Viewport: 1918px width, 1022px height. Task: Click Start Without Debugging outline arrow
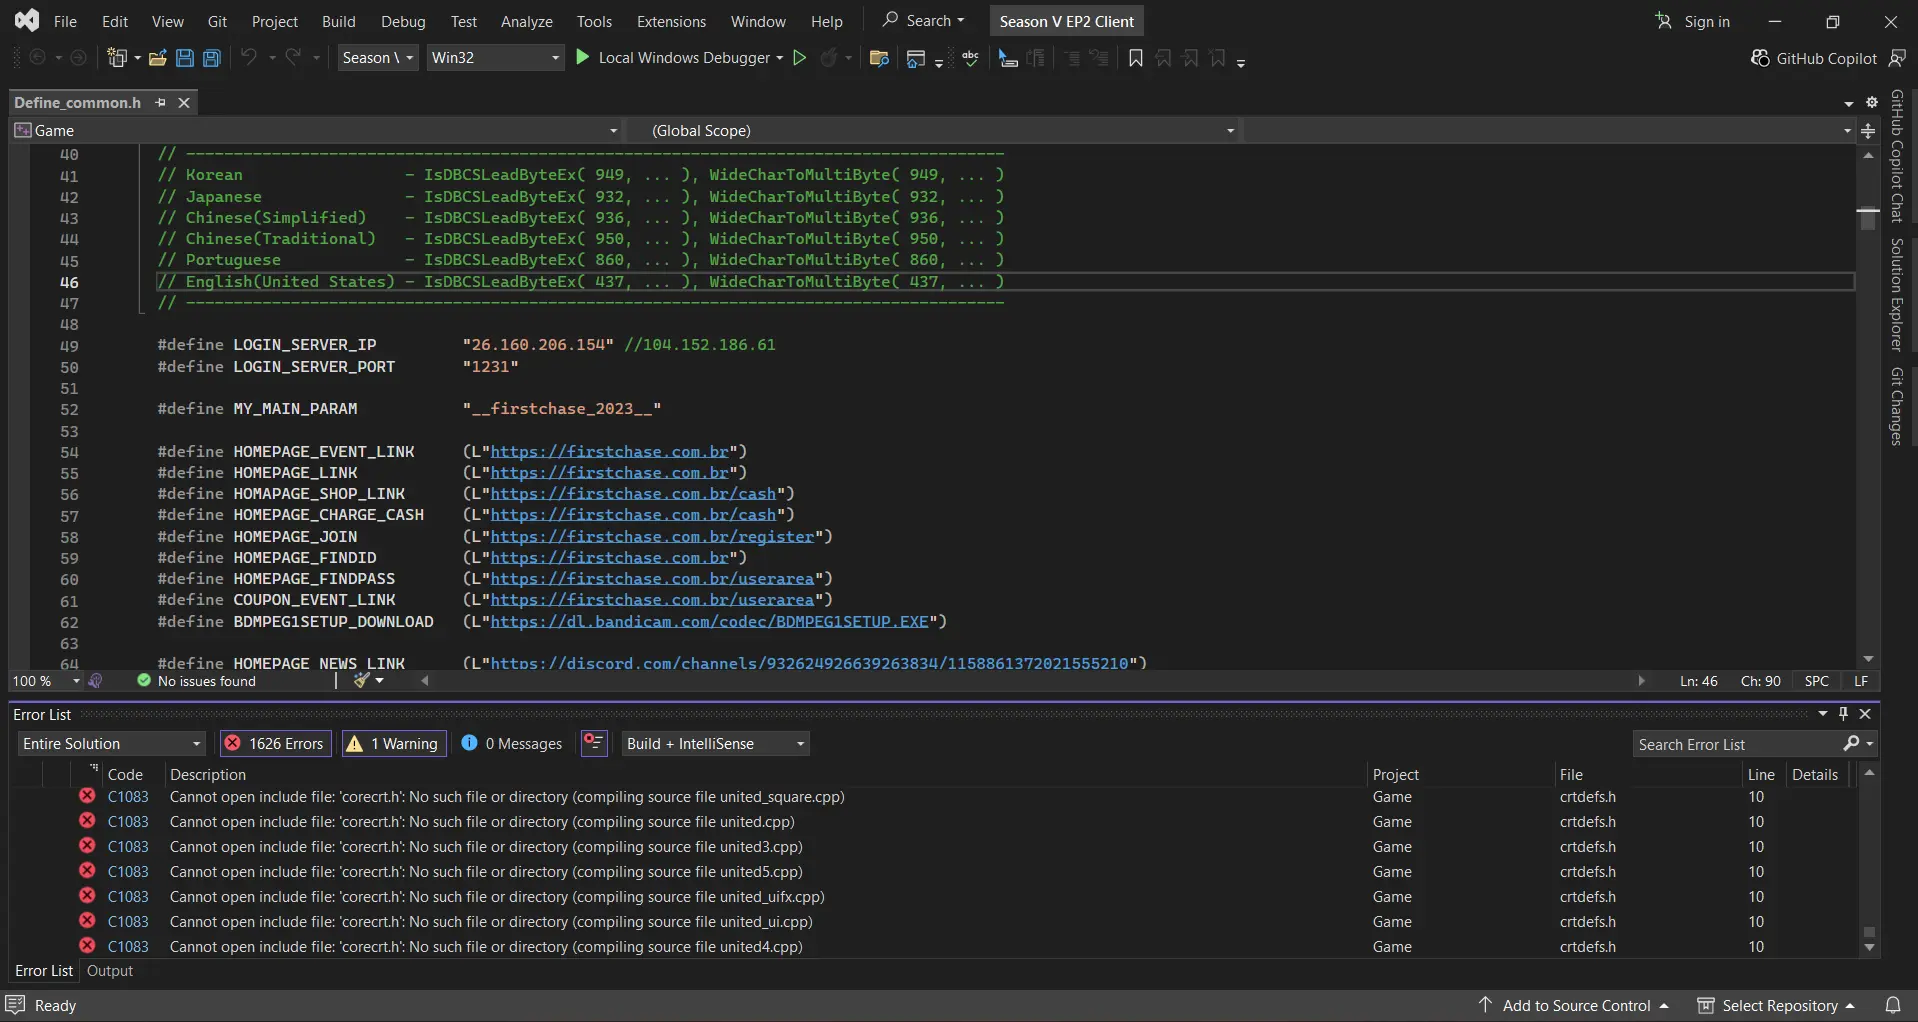799,58
